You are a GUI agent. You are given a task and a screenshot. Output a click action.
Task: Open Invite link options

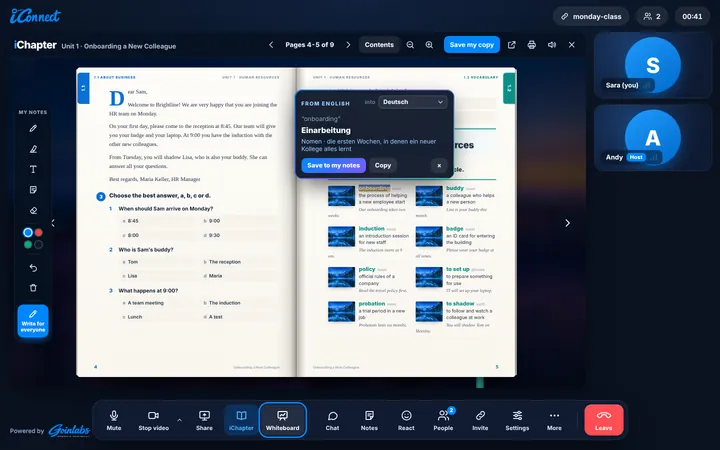pyautogui.click(x=480, y=421)
